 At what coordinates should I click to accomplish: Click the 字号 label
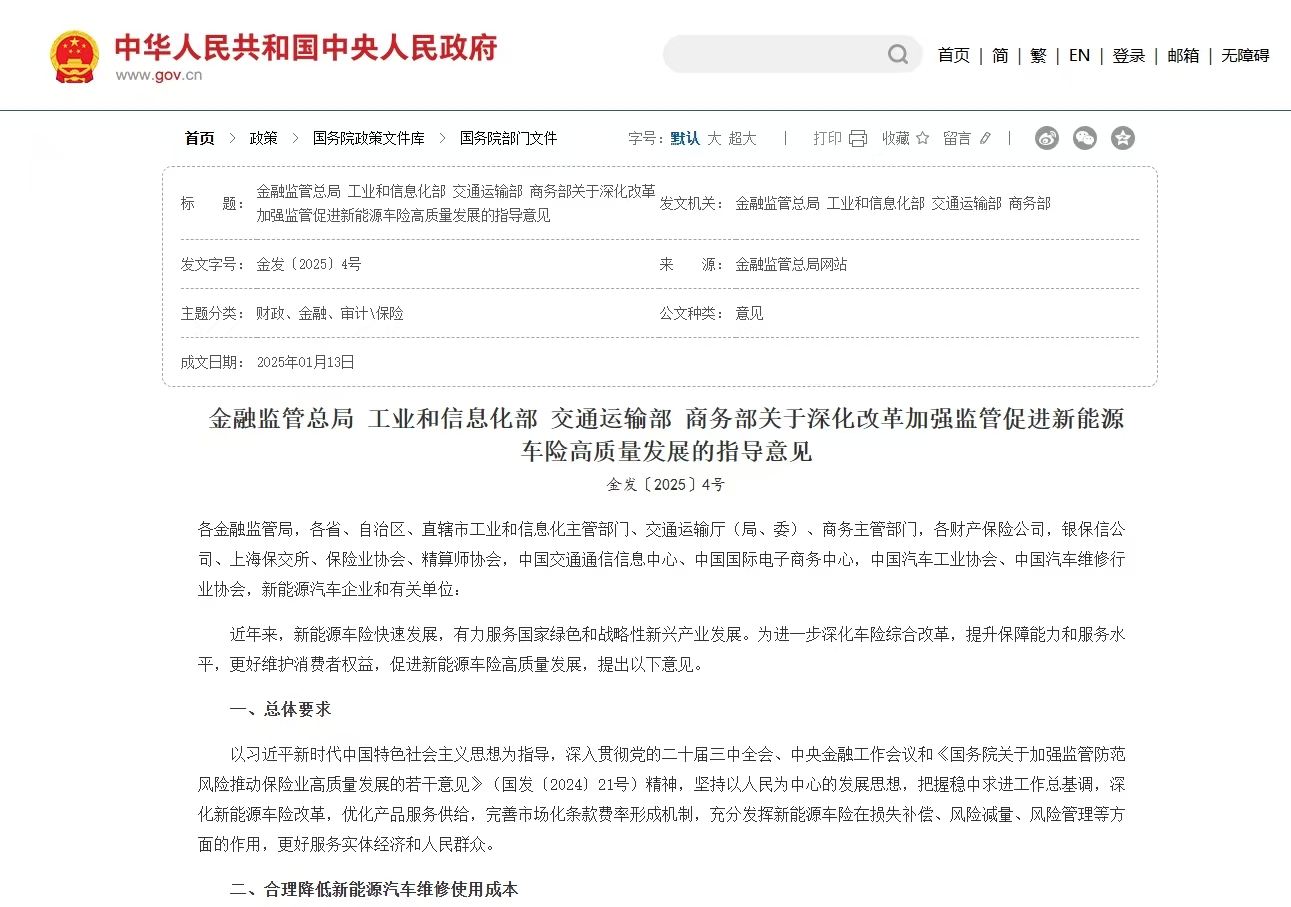coord(646,138)
